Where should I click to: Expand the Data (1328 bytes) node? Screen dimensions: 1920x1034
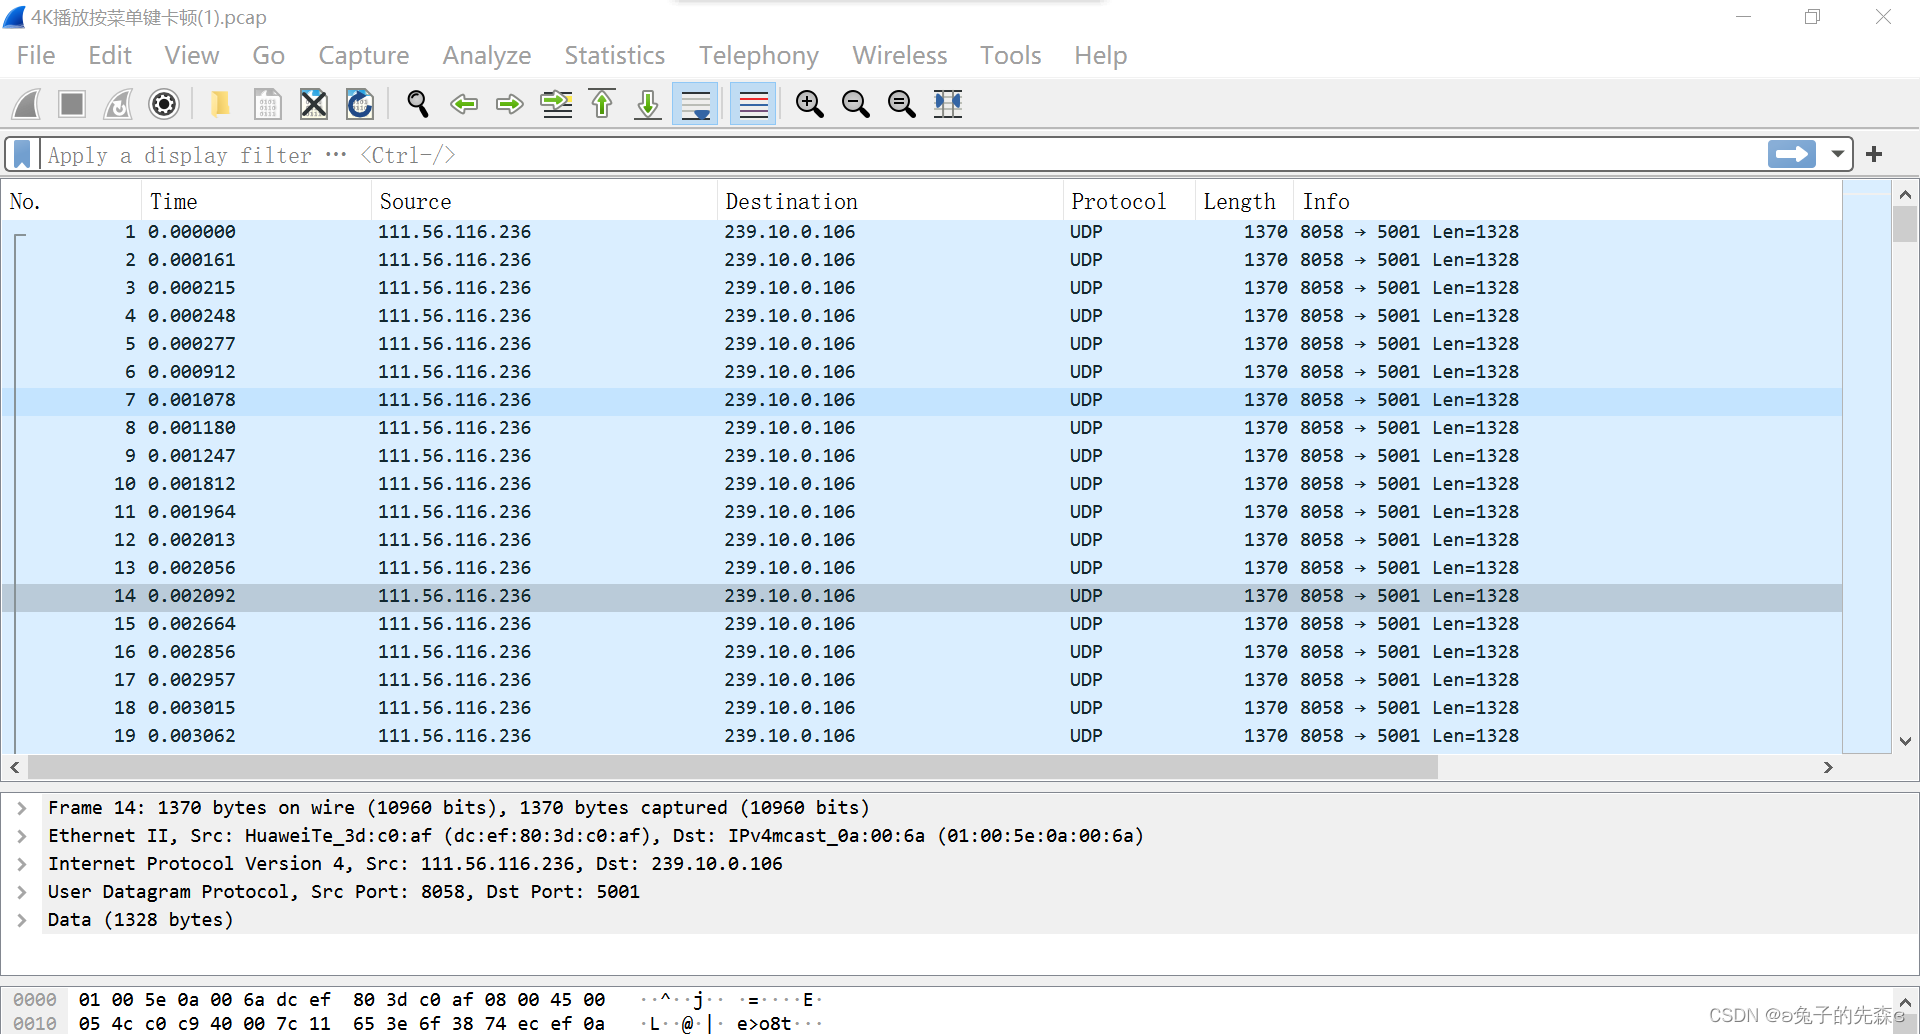point(22,920)
